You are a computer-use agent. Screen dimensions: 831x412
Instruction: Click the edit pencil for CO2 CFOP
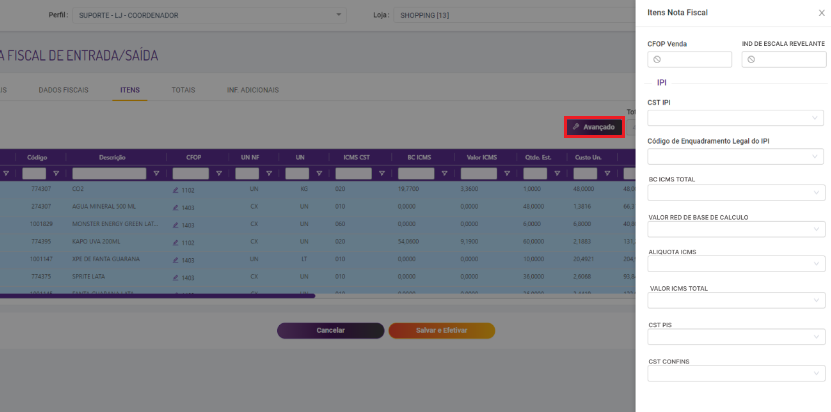point(175,190)
